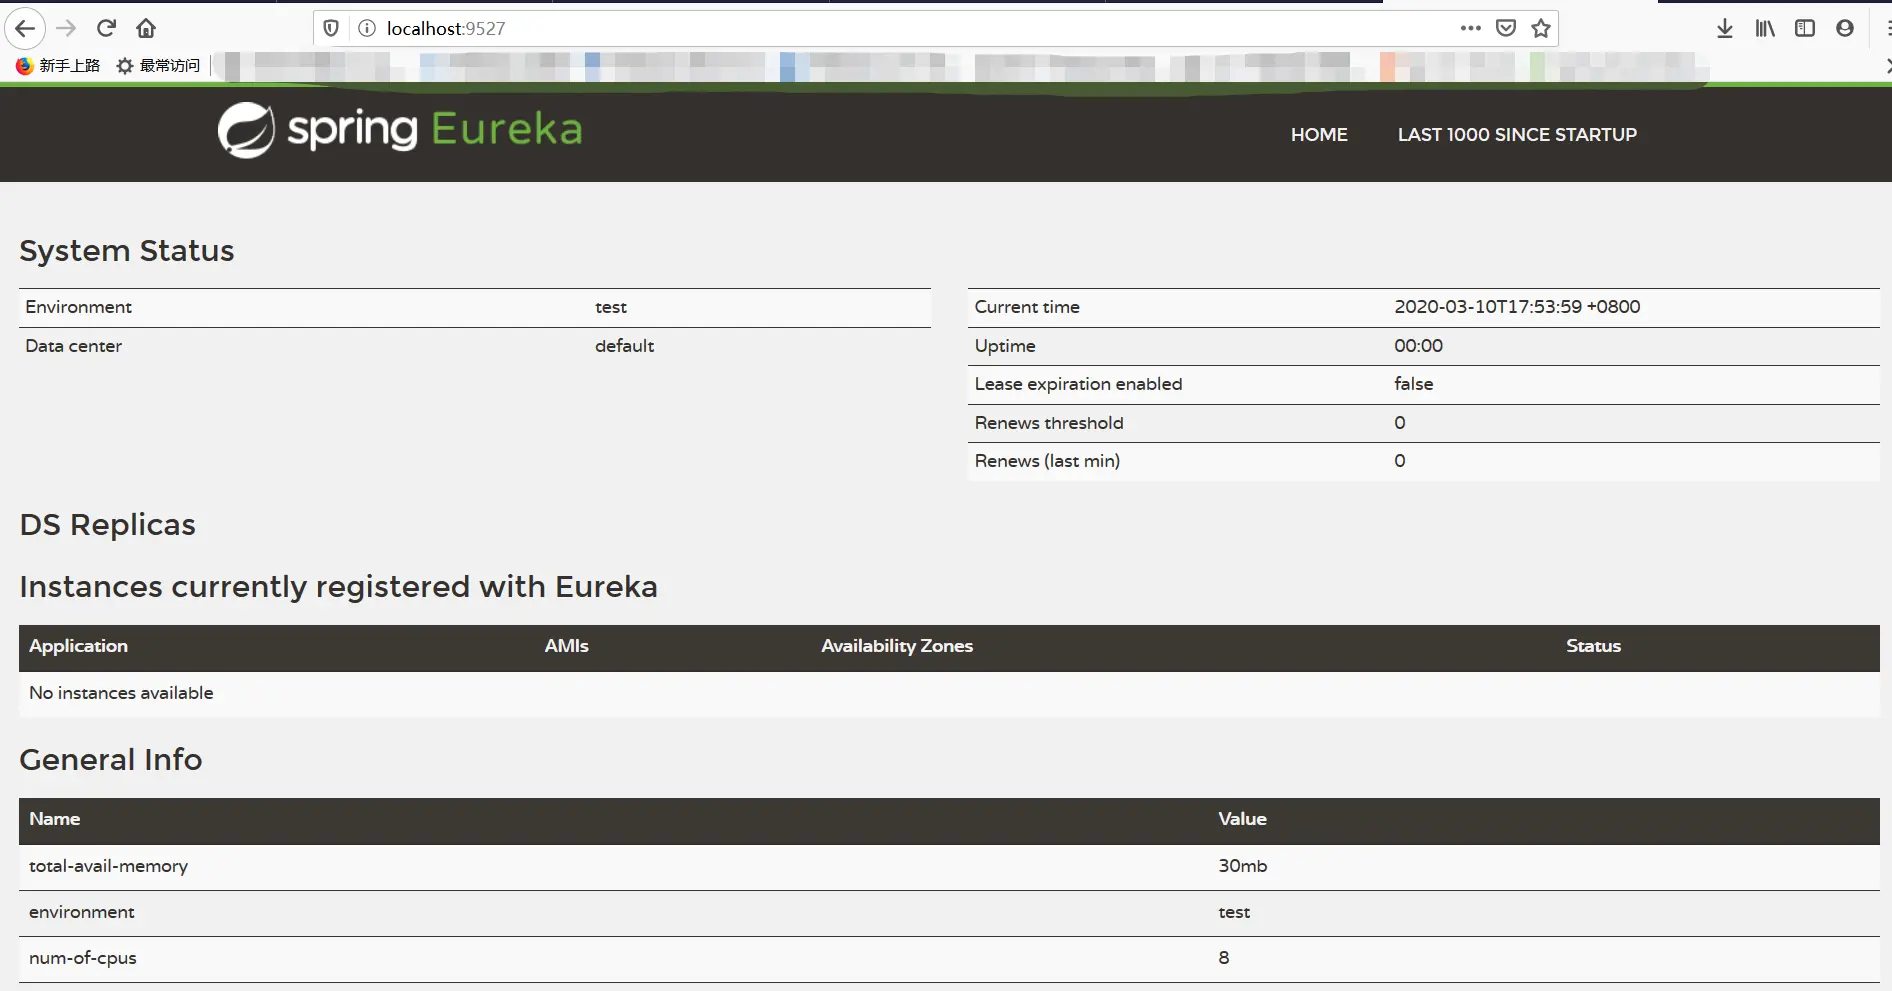This screenshot has width=1892, height=991.
Task: Select the total-avail-memory row label
Action: 108,866
